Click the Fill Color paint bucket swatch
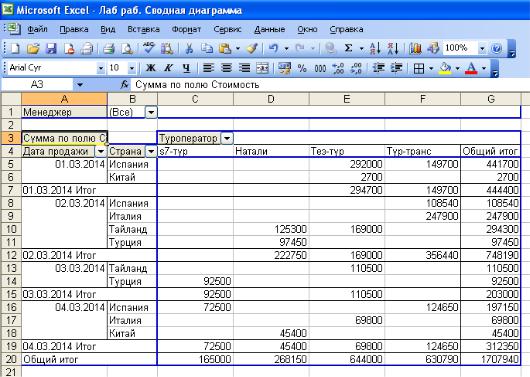This screenshot has height=377, width=530. [445, 69]
